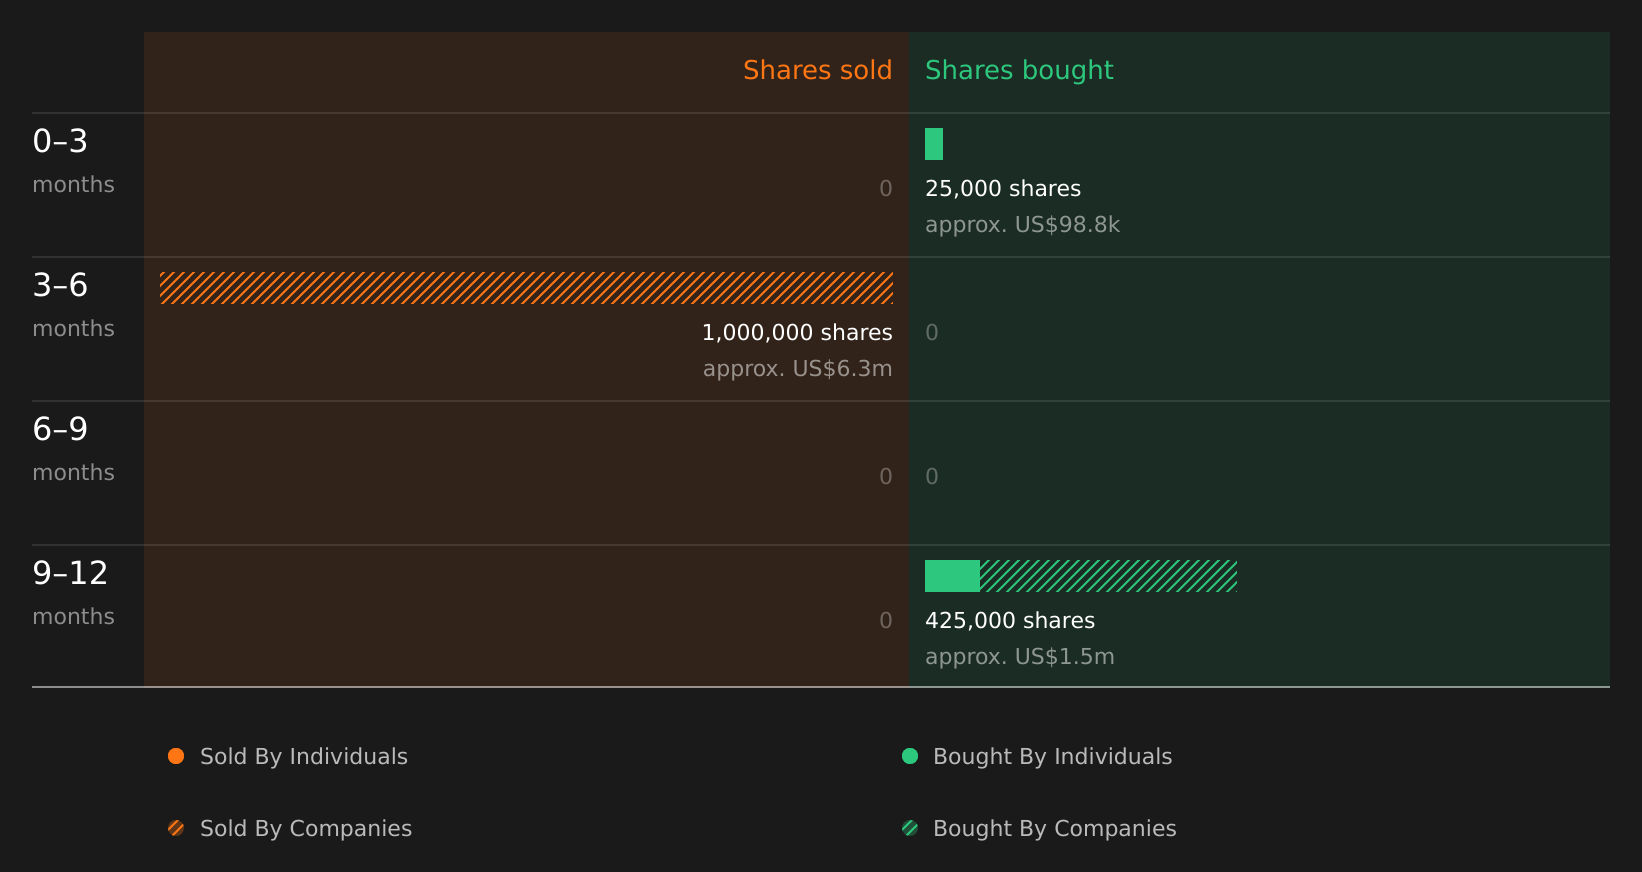This screenshot has height=872, width=1642.
Task: Click the sold zero in 0–3 months row
Action: (886, 189)
